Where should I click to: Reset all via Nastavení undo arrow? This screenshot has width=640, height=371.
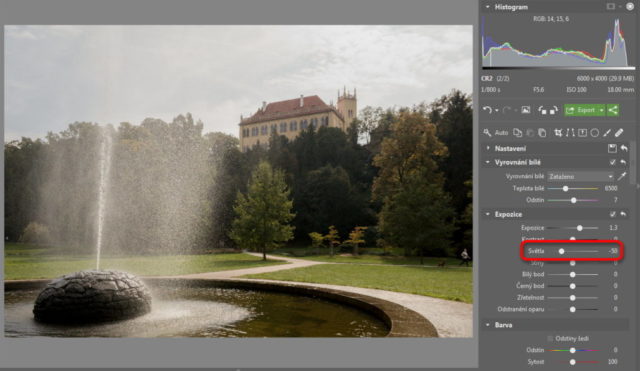coord(624,149)
